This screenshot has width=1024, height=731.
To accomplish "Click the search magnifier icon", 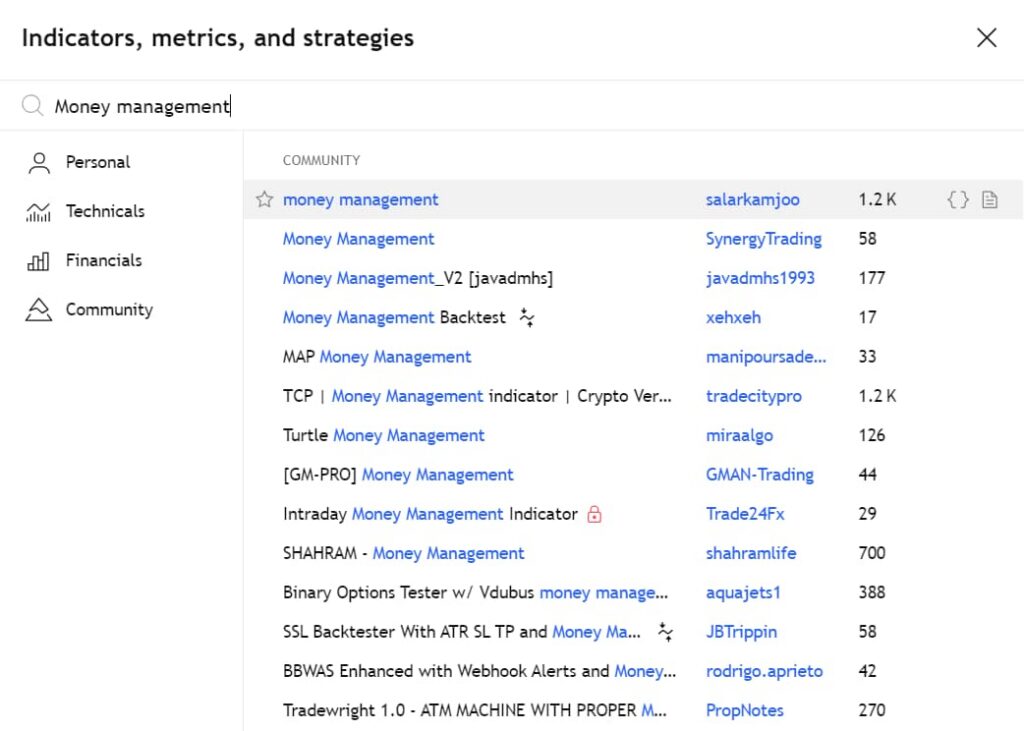I will pyautogui.click(x=33, y=106).
